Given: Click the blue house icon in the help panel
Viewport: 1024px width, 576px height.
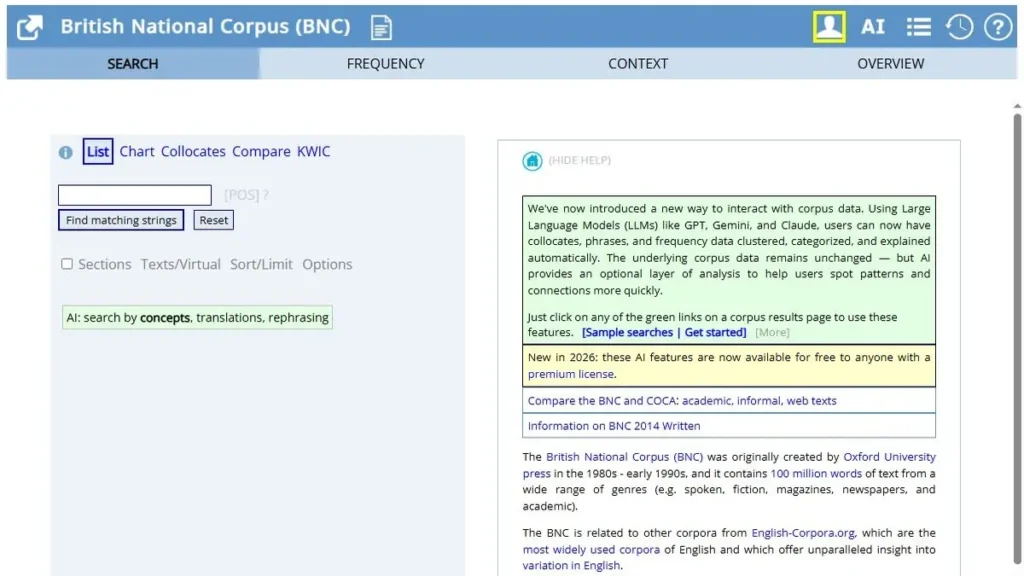Looking at the screenshot, I should pos(531,161).
